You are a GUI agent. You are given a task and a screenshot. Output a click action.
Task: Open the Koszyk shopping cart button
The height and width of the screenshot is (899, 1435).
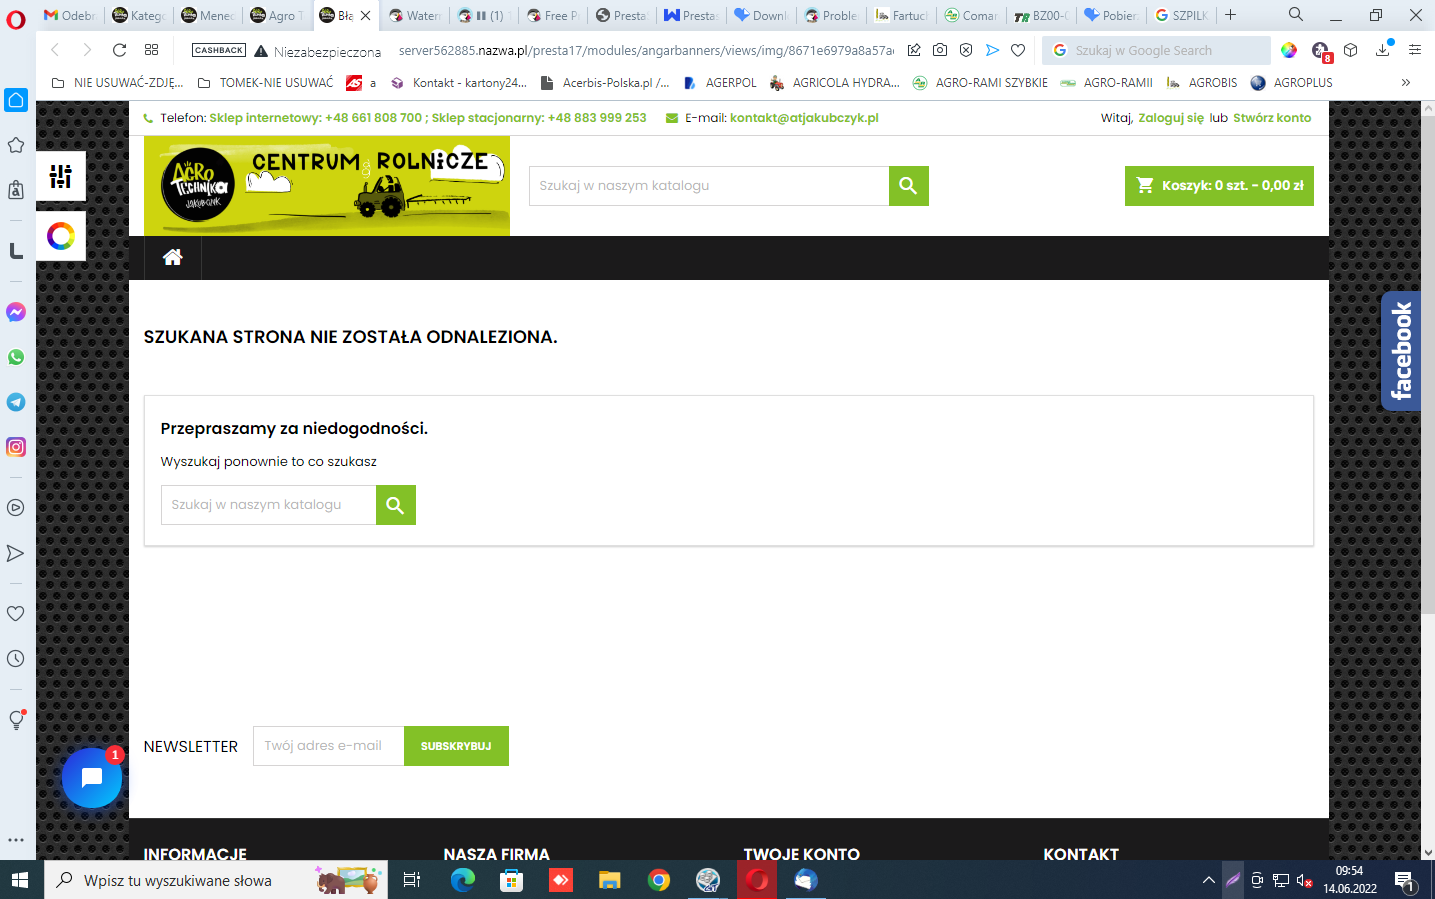[x=1219, y=186]
